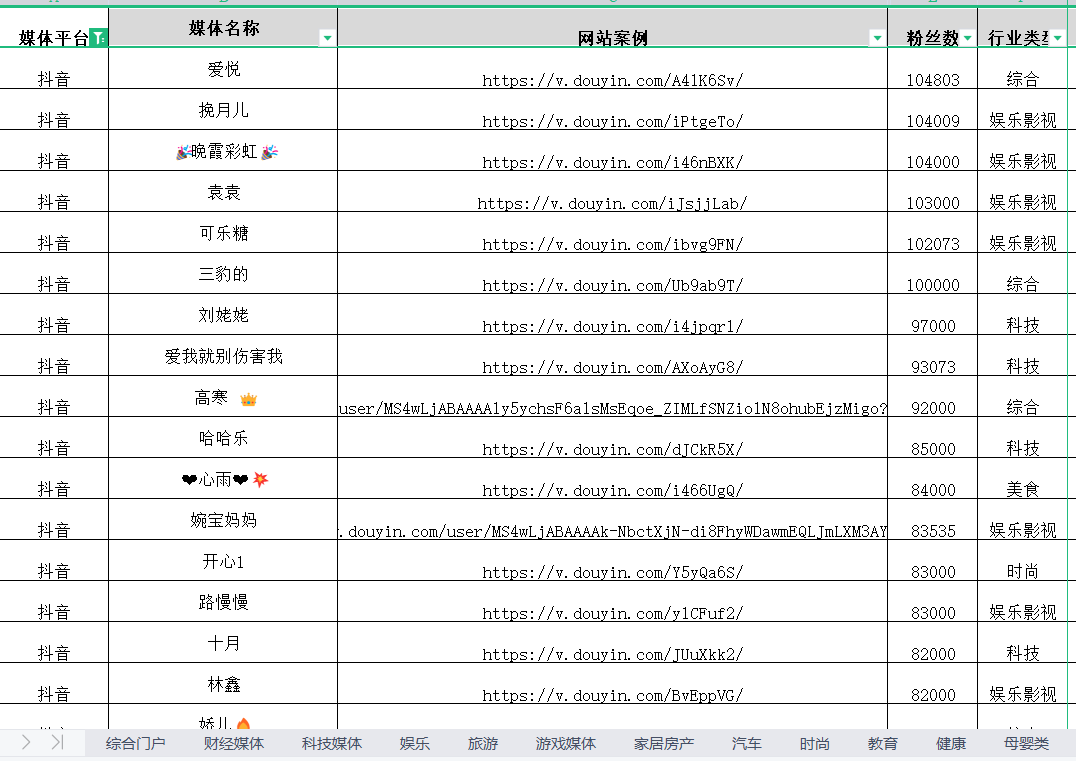The image size is (1076, 761).
Task: Select 美食 category cell
Action: pyautogui.click(x=1022, y=490)
